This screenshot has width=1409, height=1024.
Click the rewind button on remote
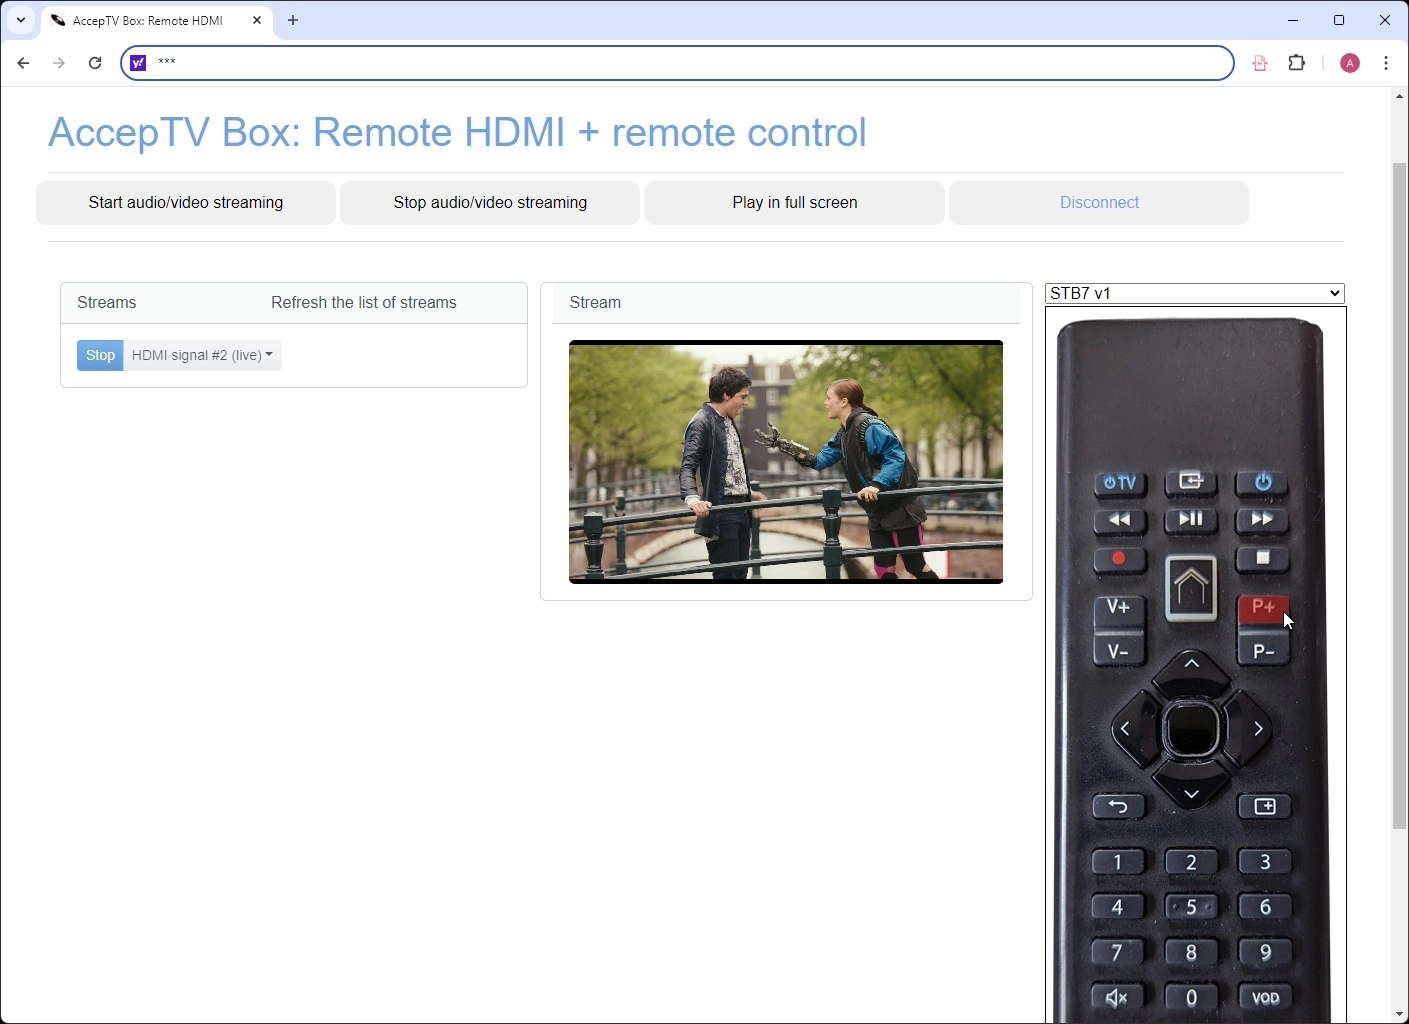(x=1119, y=520)
